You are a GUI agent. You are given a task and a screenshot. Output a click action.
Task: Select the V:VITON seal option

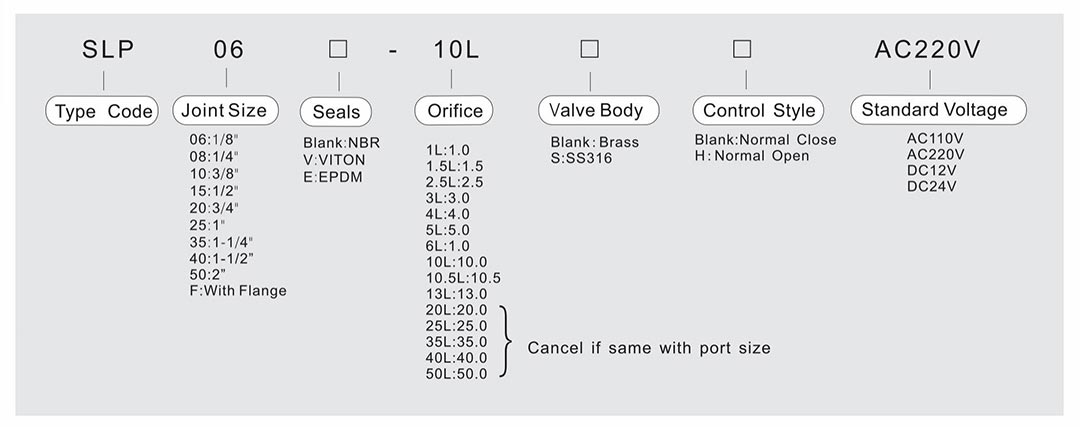(332, 160)
